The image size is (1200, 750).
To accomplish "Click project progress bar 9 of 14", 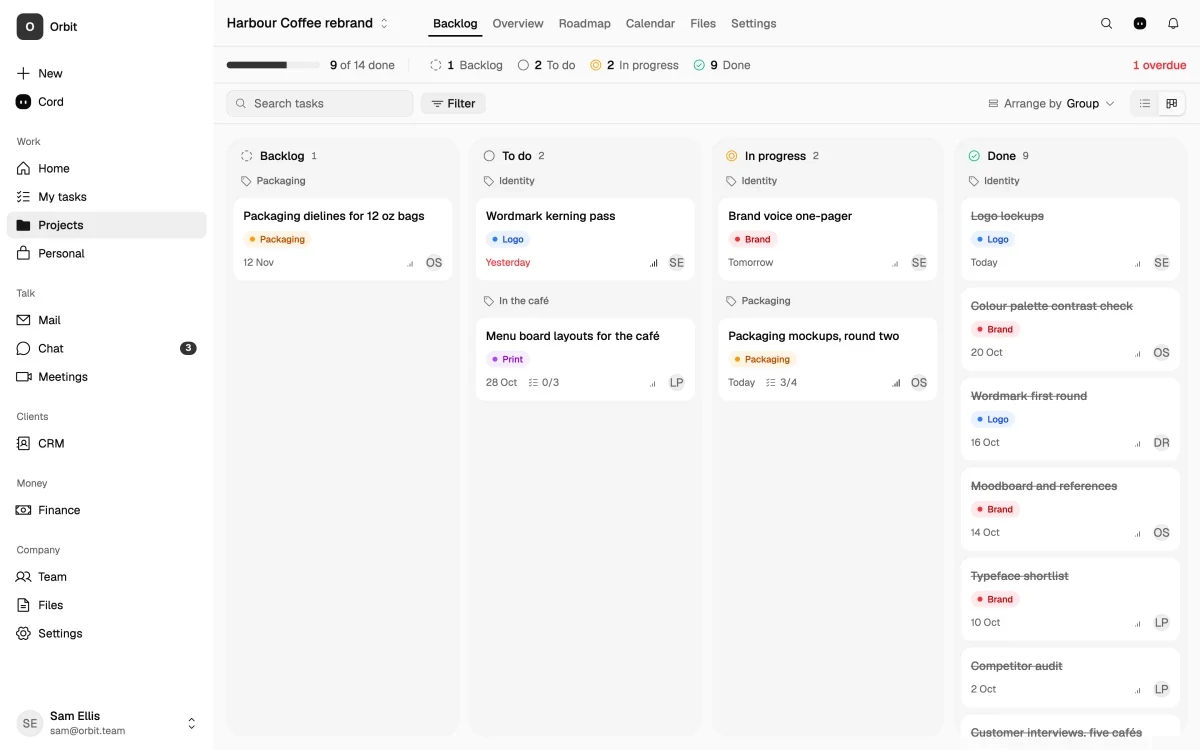I will click(273, 65).
